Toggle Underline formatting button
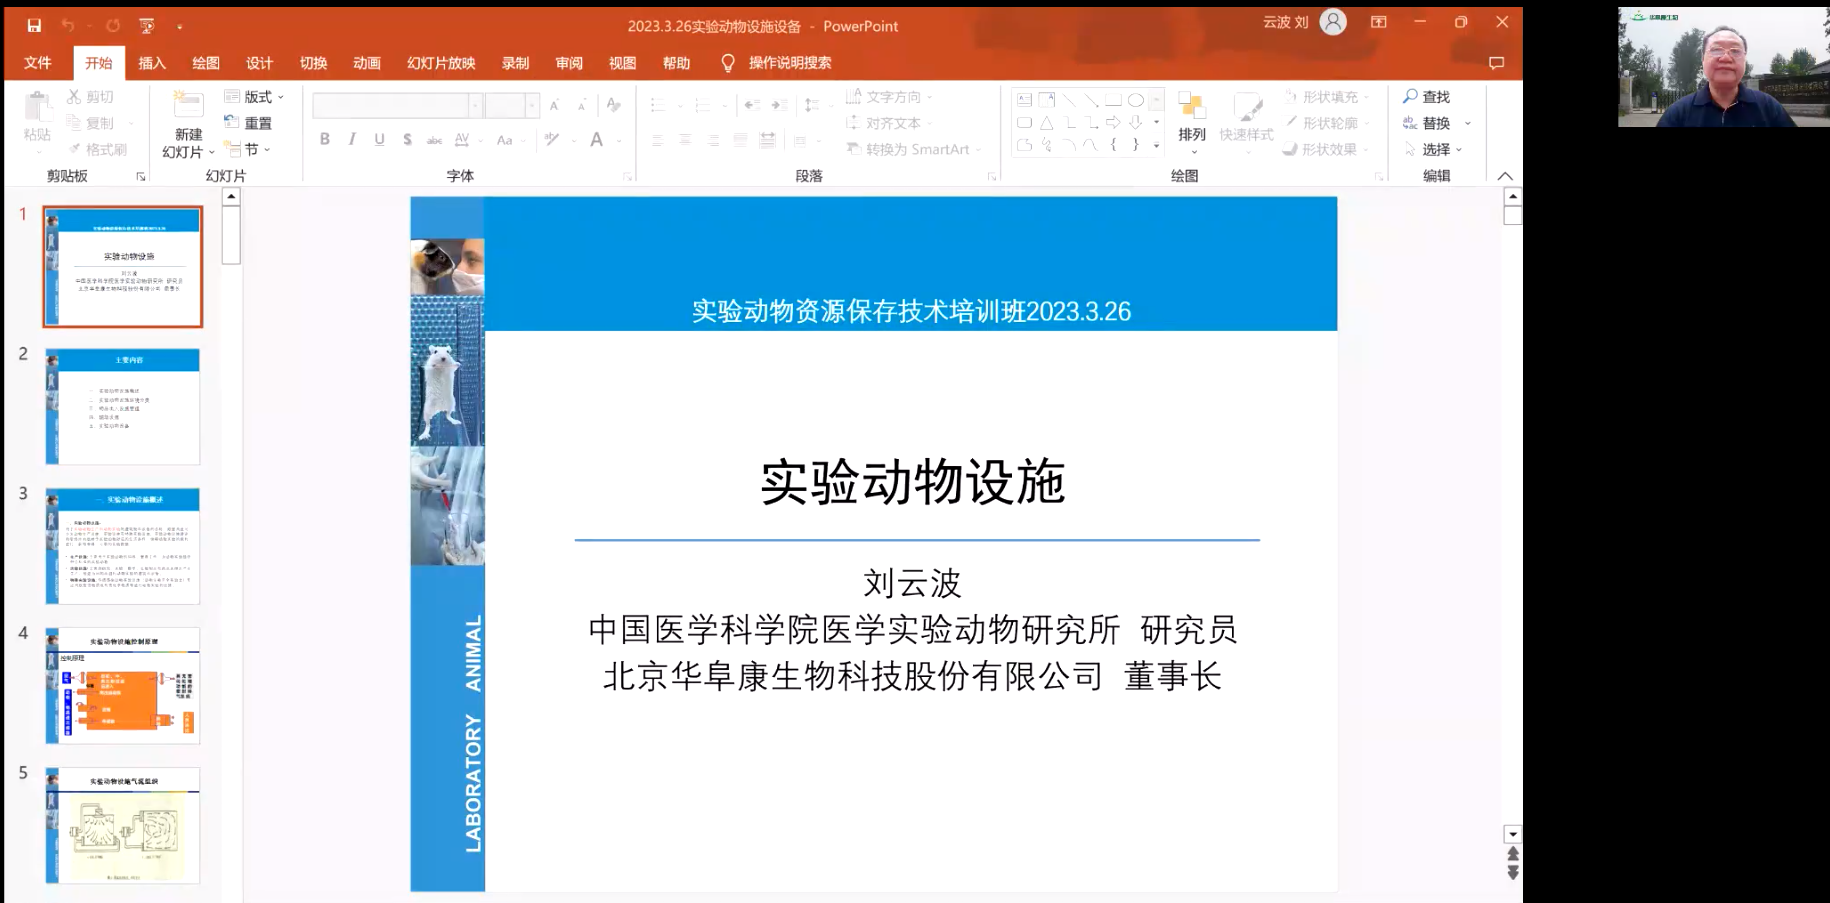Screen dimensions: 1830x903 (379, 140)
